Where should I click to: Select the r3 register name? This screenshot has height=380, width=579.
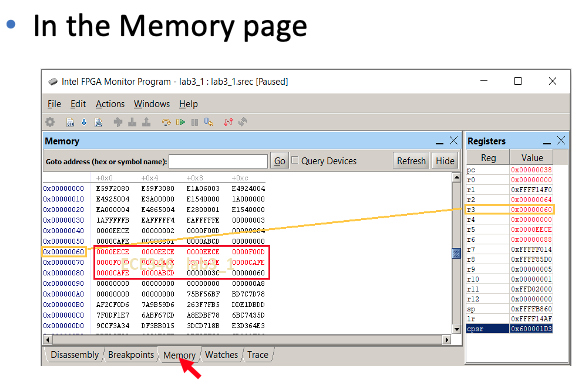(471, 209)
